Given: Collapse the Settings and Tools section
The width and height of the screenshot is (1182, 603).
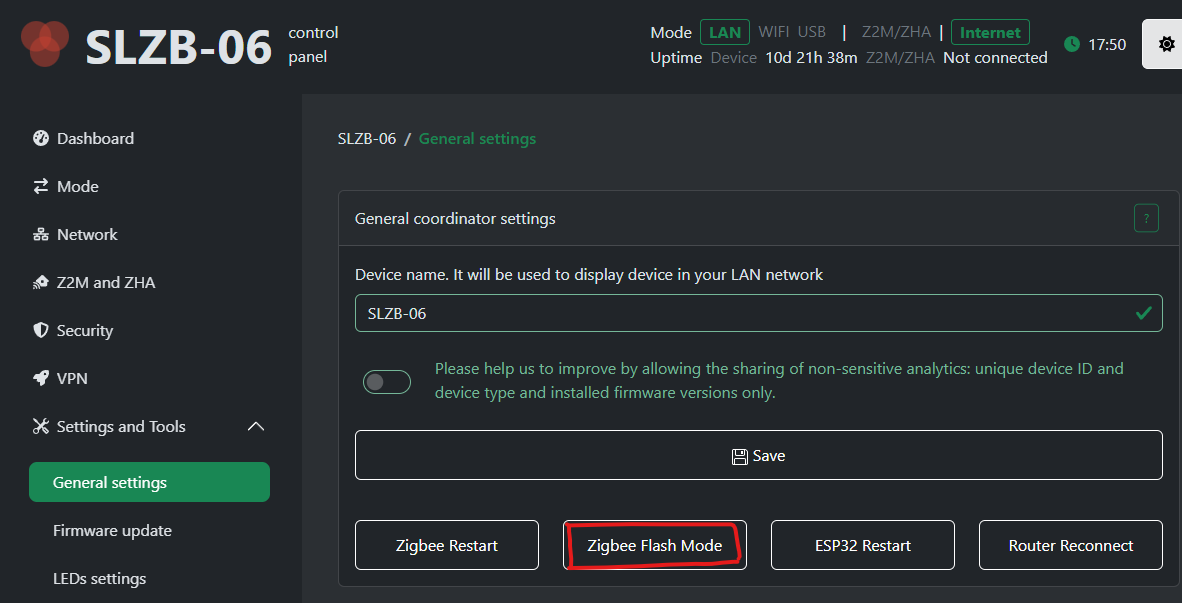Looking at the screenshot, I should (x=256, y=426).
